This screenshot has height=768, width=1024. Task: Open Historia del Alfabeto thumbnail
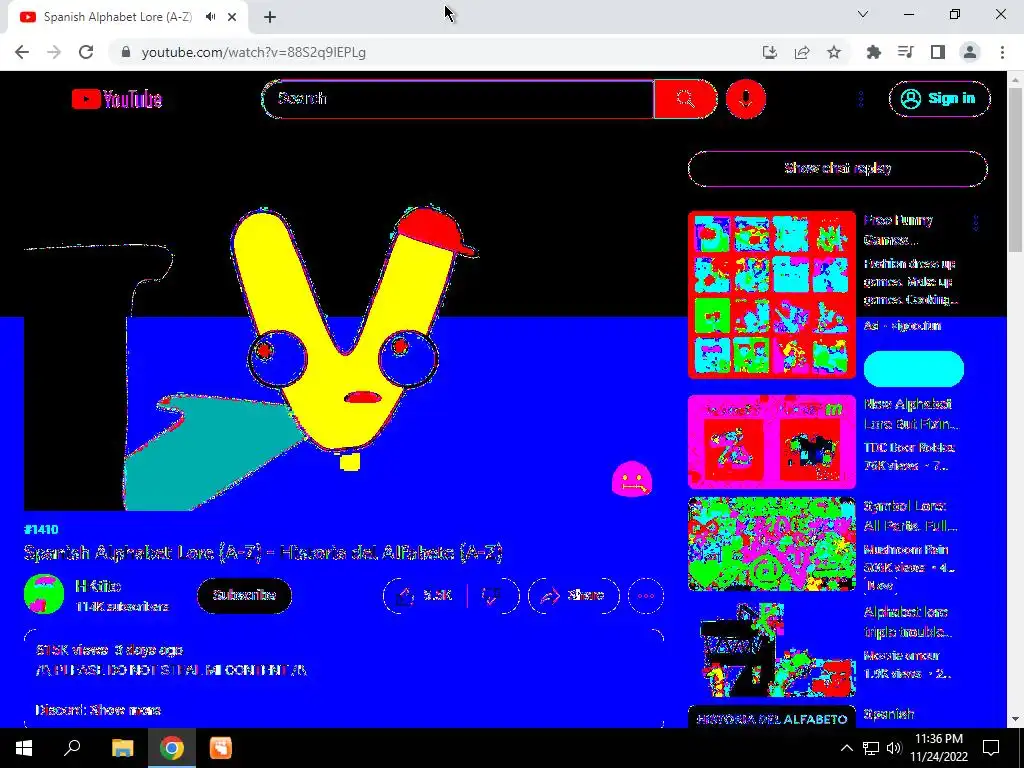[x=771, y=716]
